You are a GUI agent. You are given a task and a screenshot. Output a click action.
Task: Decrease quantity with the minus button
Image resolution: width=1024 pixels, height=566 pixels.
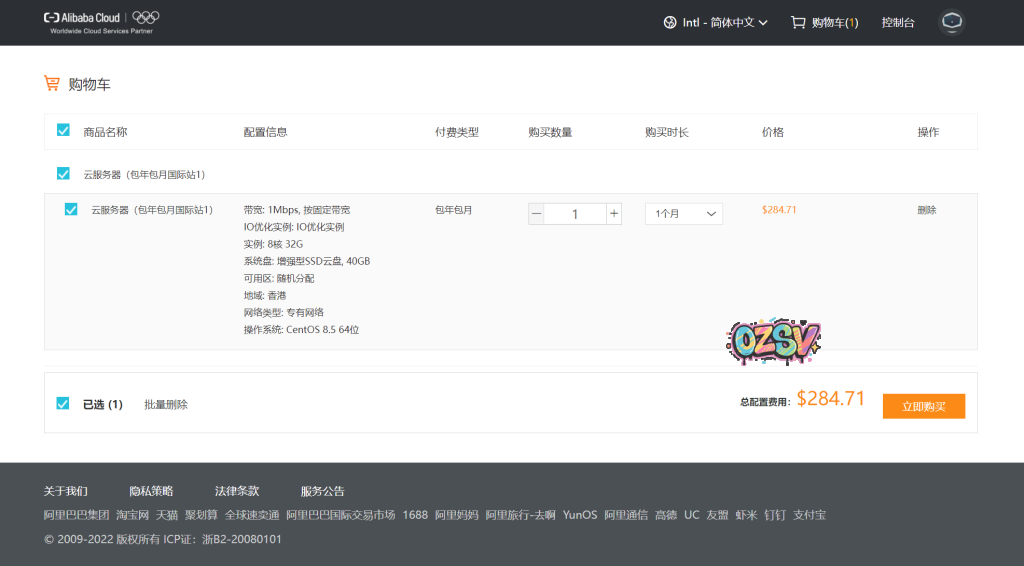click(537, 214)
